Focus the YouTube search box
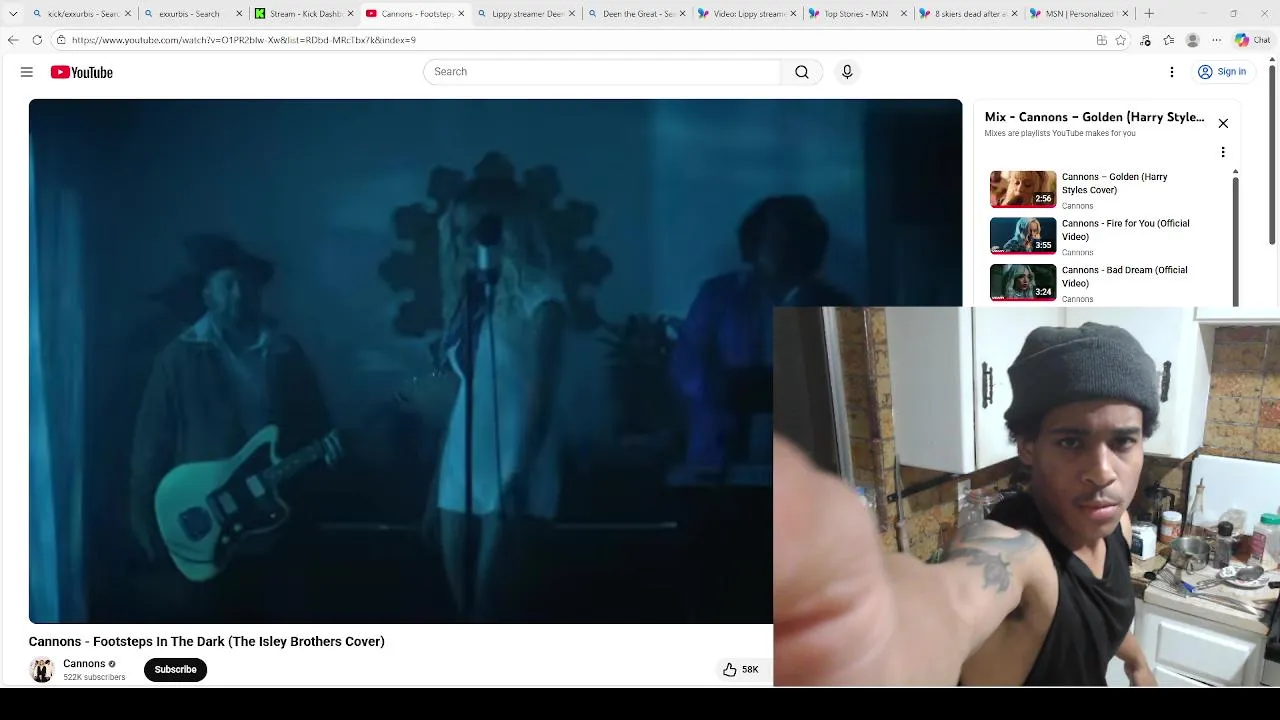This screenshot has width=1280, height=720. (603, 72)
